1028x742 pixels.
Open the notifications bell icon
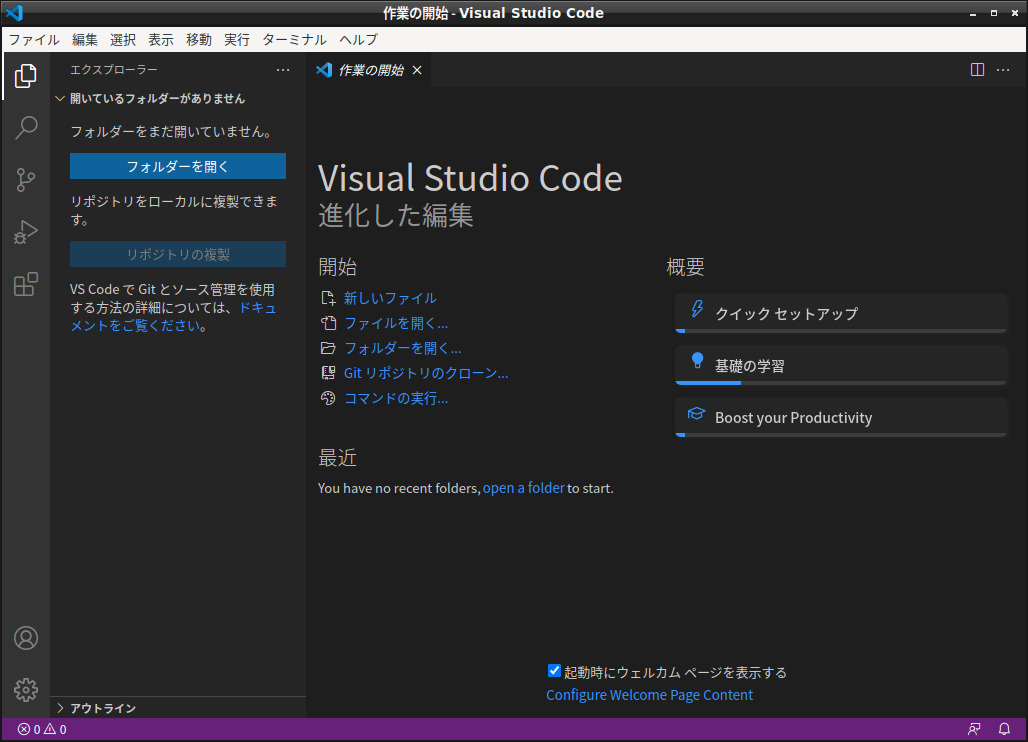[1004, 729]
